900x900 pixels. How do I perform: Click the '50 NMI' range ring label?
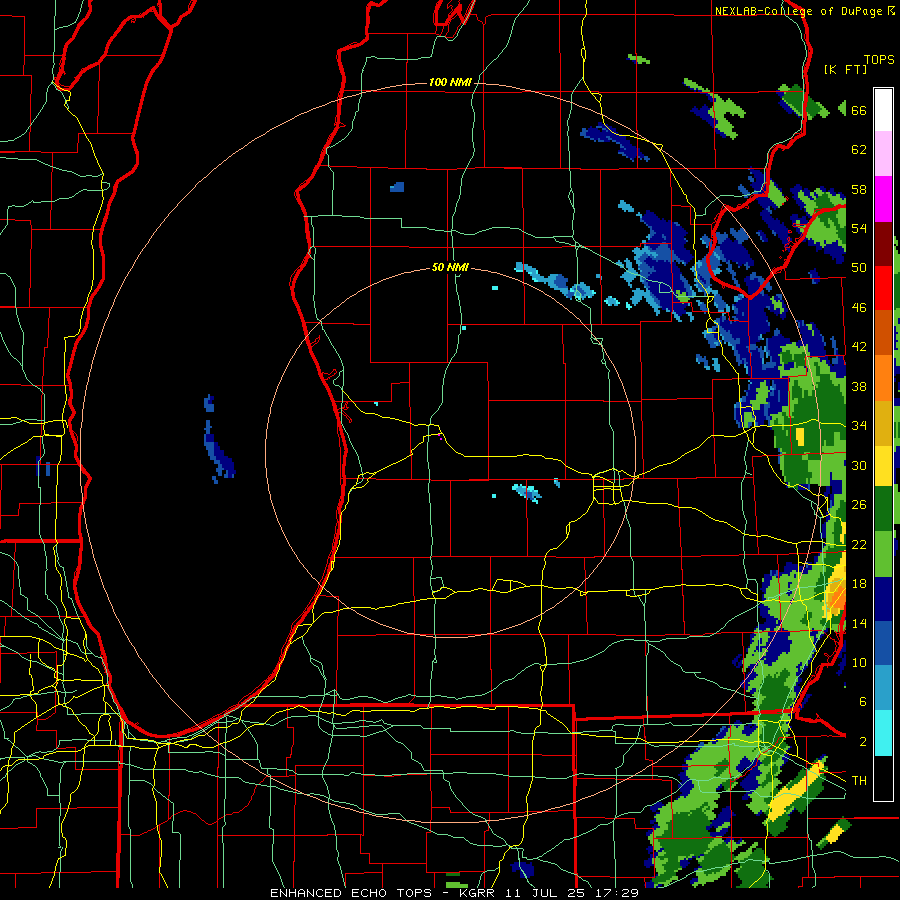click(x=450, y=267)
